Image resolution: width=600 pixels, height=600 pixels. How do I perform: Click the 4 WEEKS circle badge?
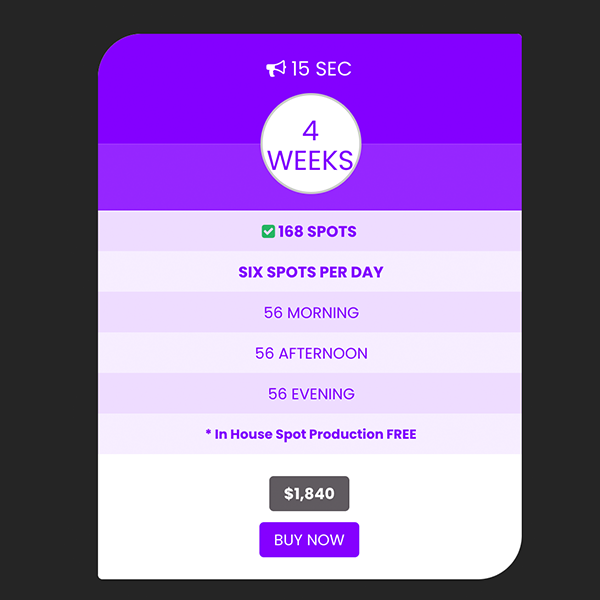pyautogui.click(x=311, y=144)
